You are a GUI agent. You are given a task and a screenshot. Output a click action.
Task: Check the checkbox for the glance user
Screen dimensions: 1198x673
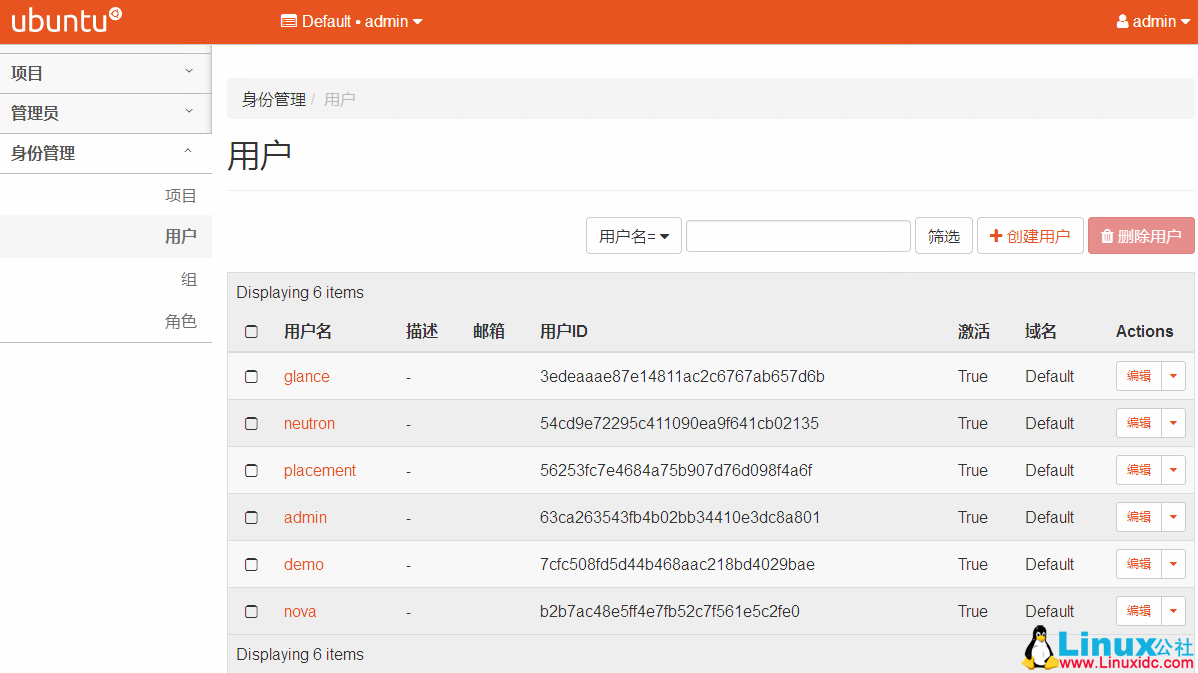click(x=251, y=376)
